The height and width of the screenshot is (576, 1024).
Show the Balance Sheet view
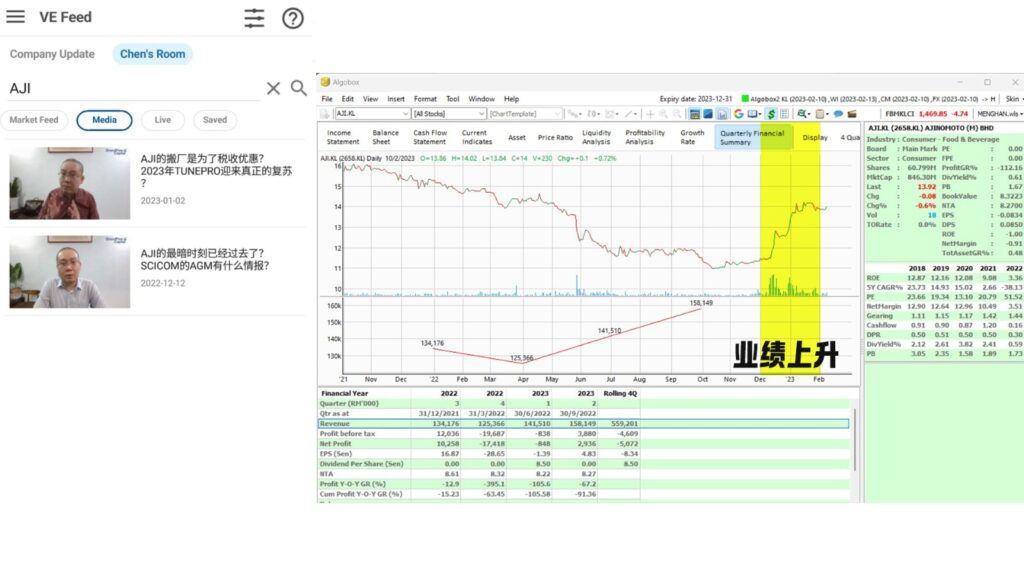point(385,137)
